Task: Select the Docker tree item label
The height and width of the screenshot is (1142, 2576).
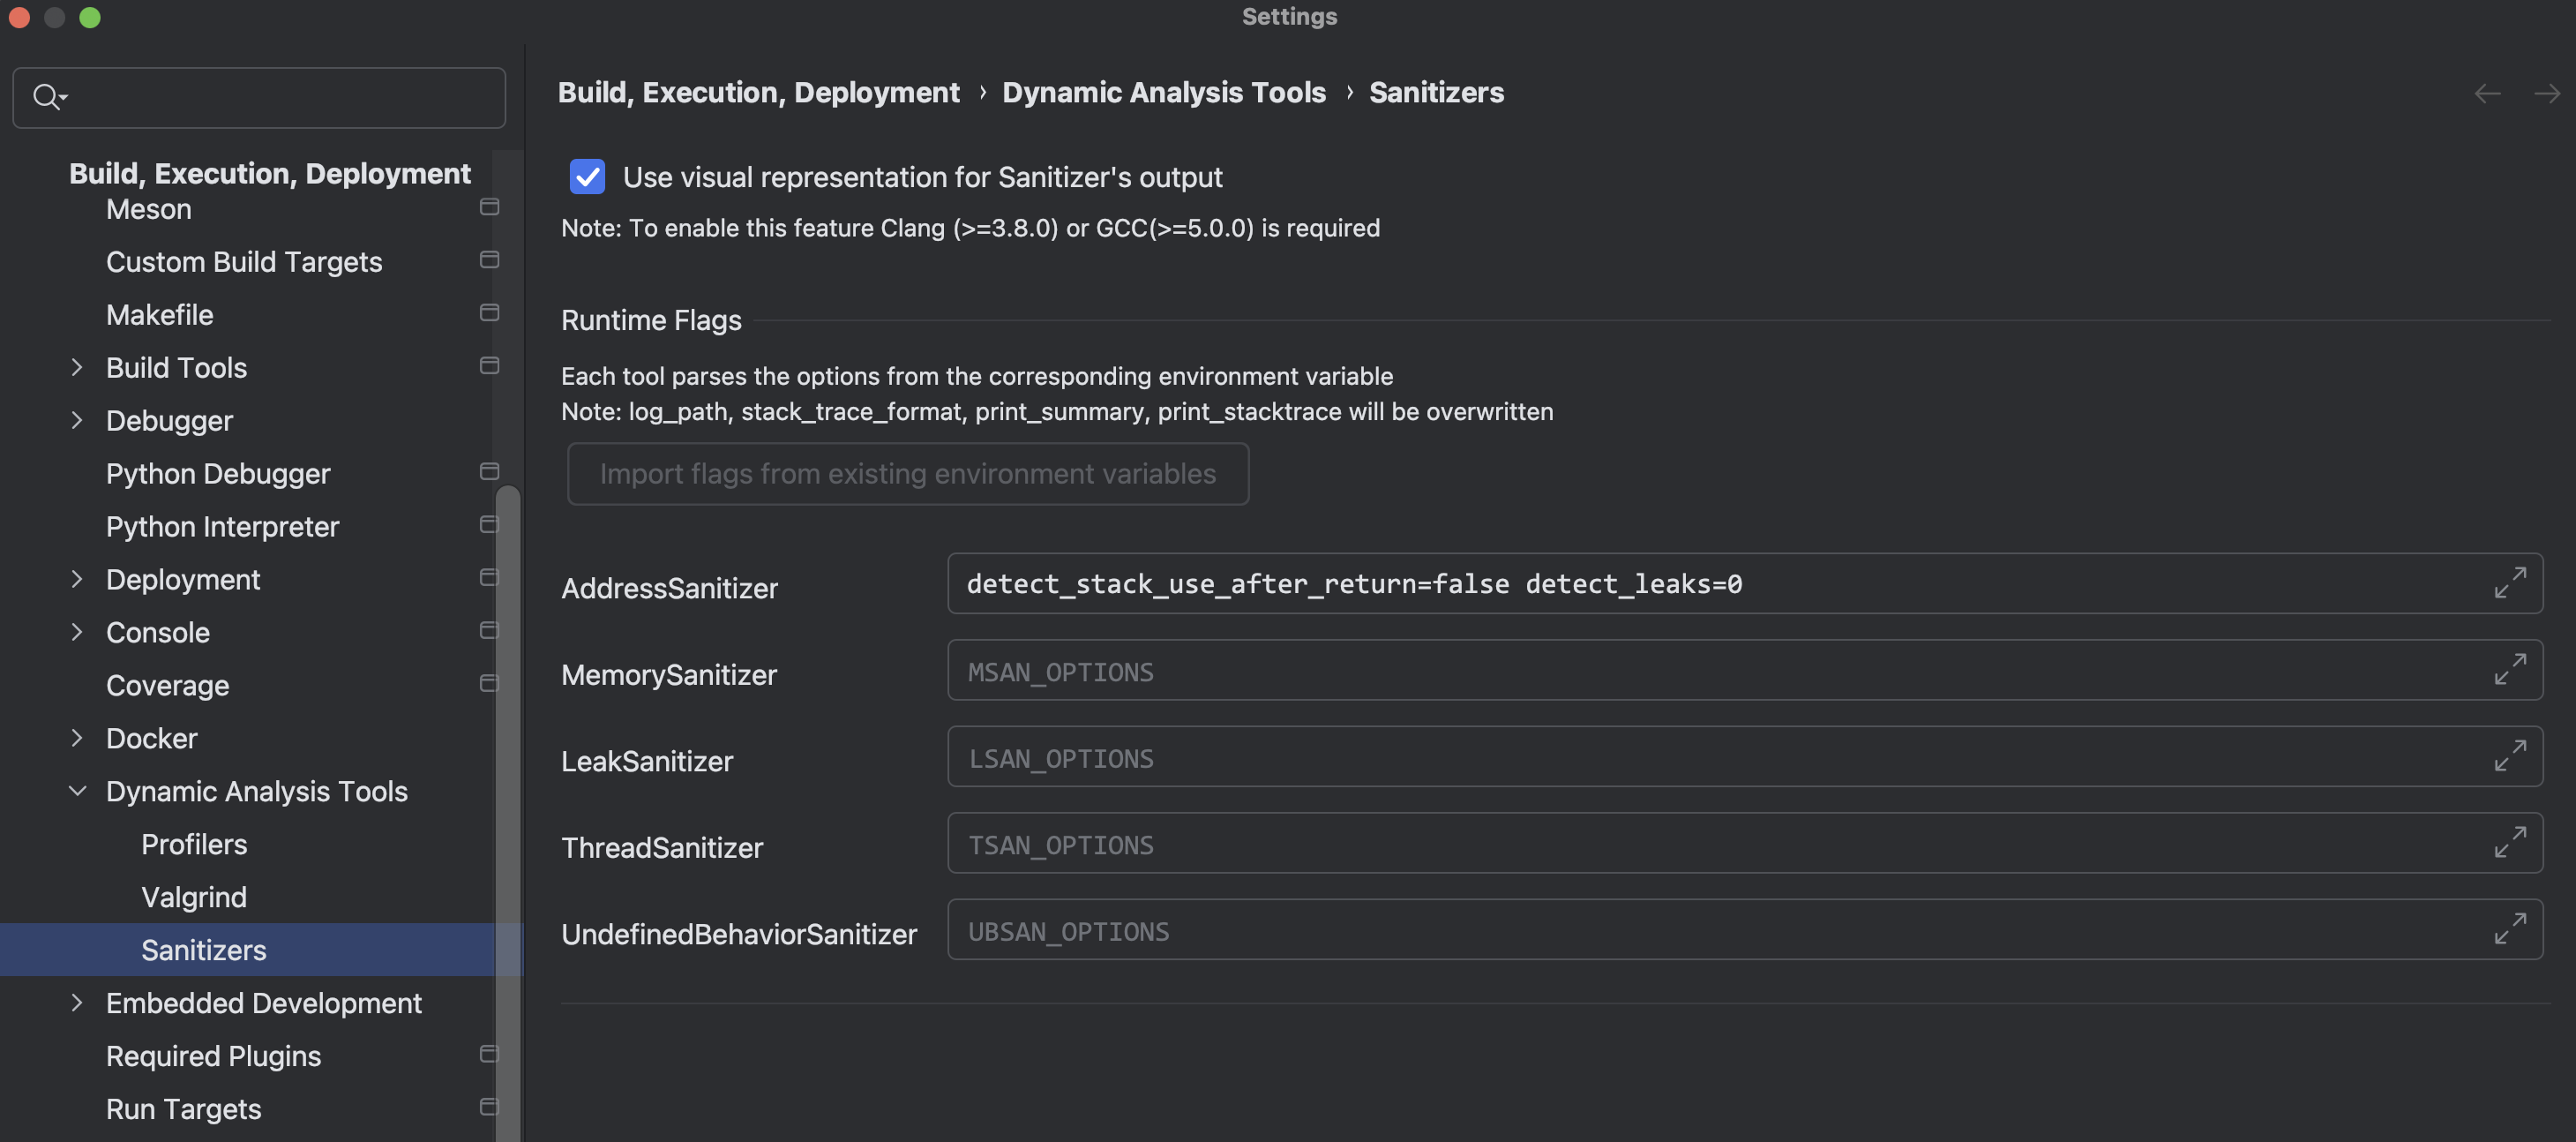Action: [152, 738]
